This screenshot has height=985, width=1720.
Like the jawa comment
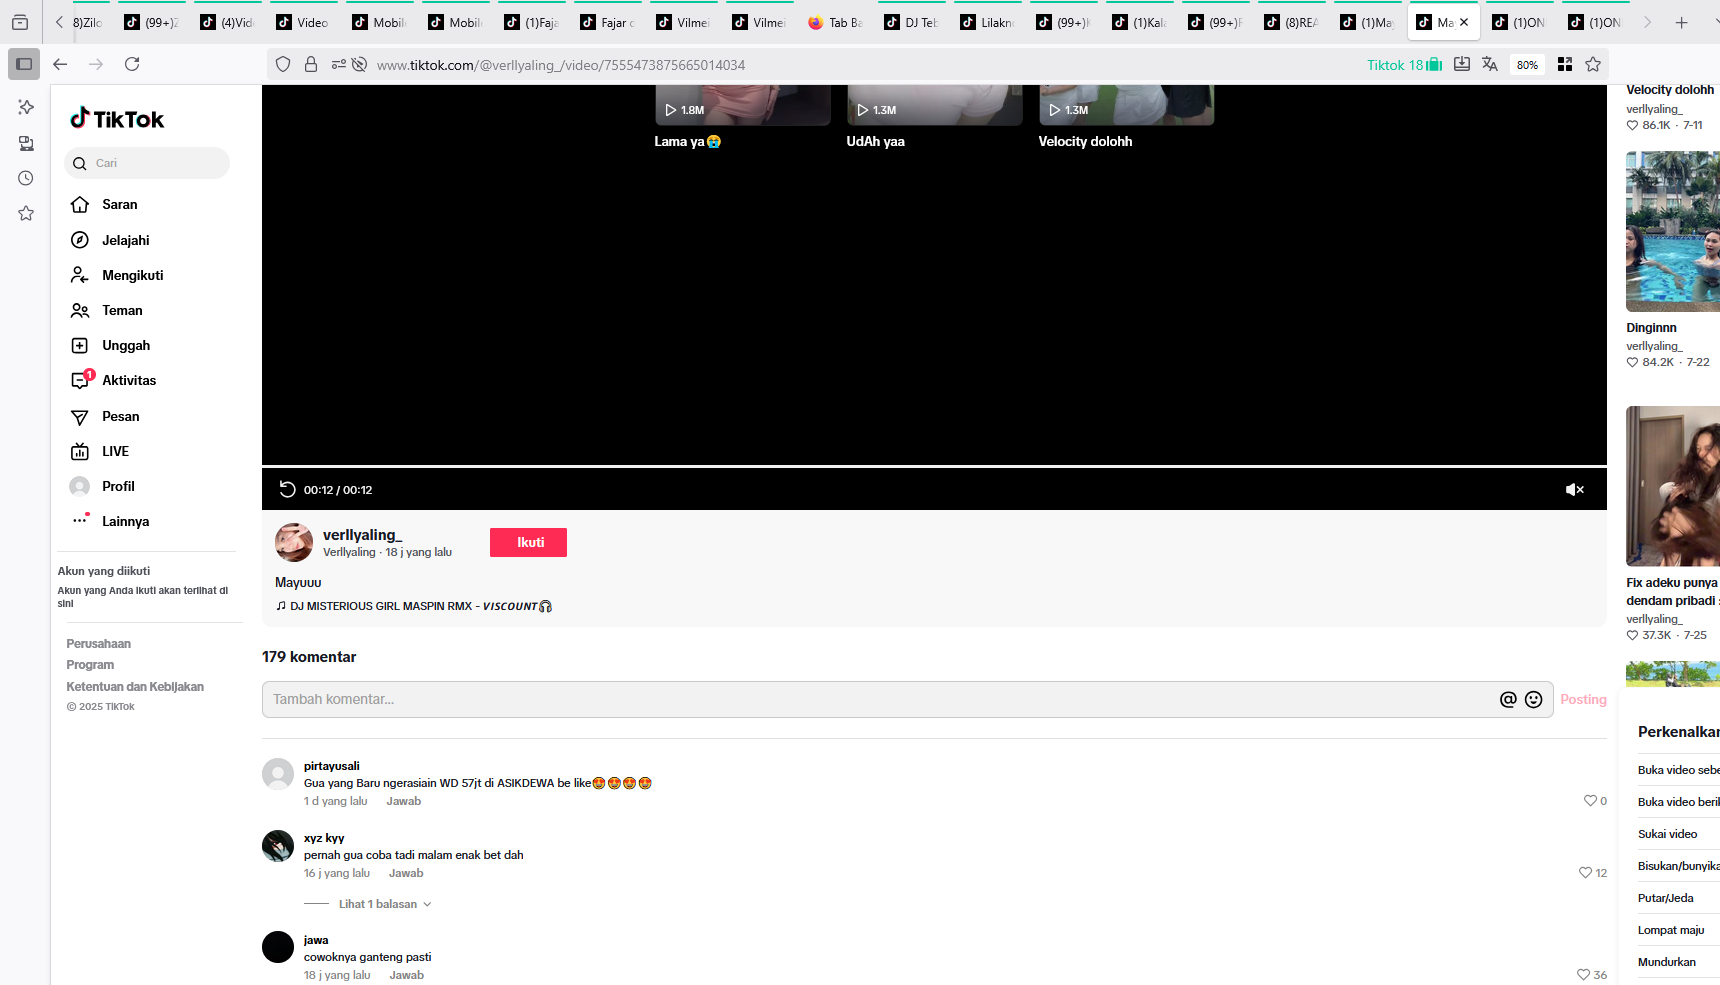pyautogui.click(x=1583, y=975)
